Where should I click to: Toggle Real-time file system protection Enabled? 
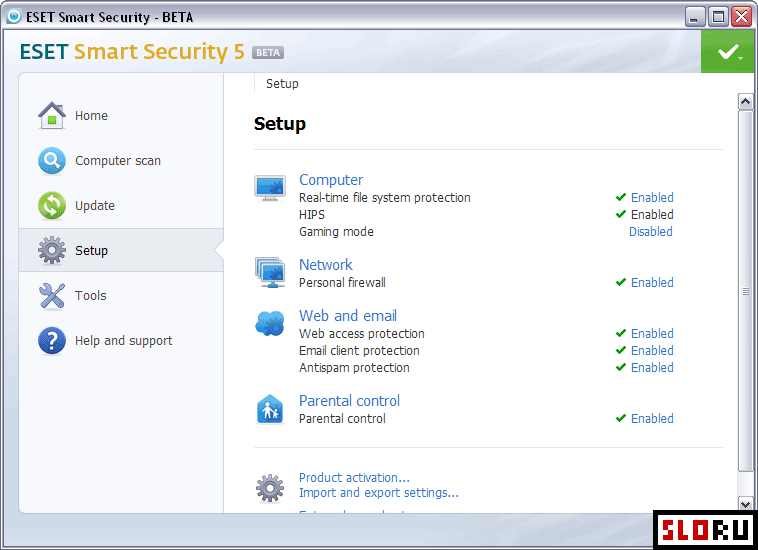click(x=652, y=197)
